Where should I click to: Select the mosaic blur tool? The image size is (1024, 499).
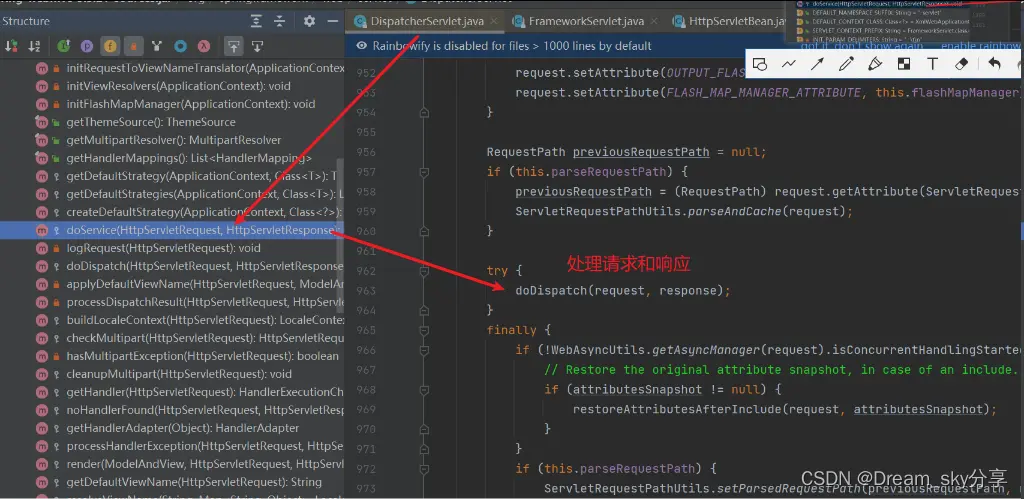(x=904, y=64)
